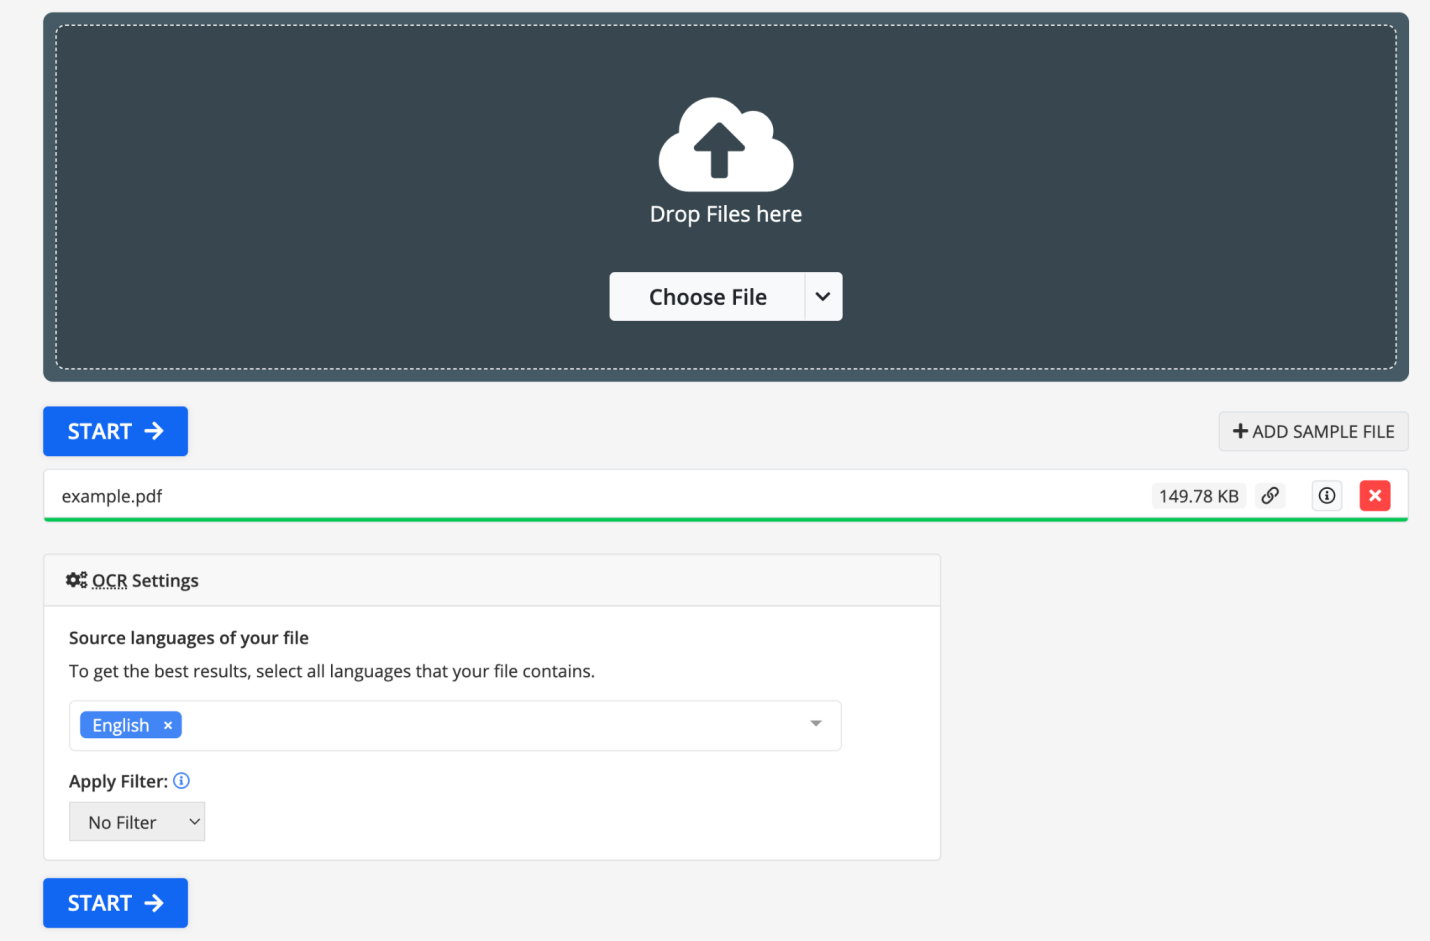Click the link icon beside the file size
The image size is (1430, 941).
pos(1270,496)
